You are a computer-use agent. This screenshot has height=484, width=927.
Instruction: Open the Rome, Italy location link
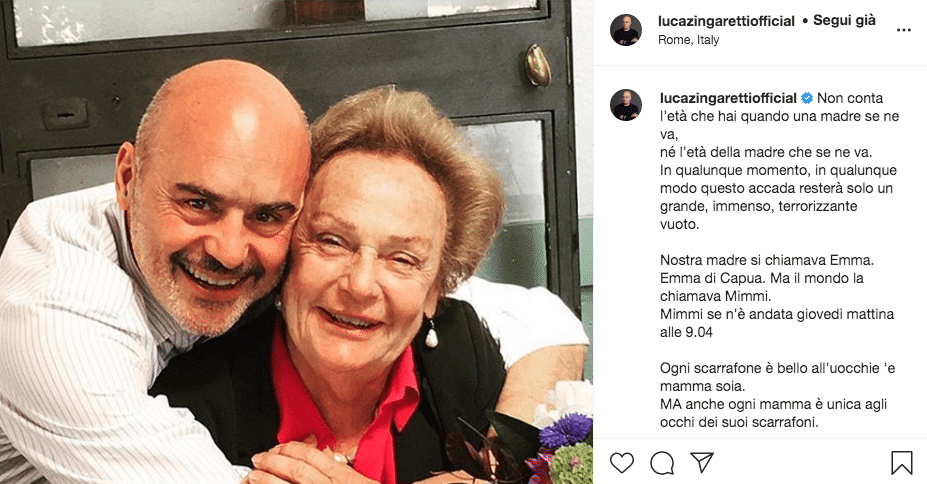coord(688,40)
